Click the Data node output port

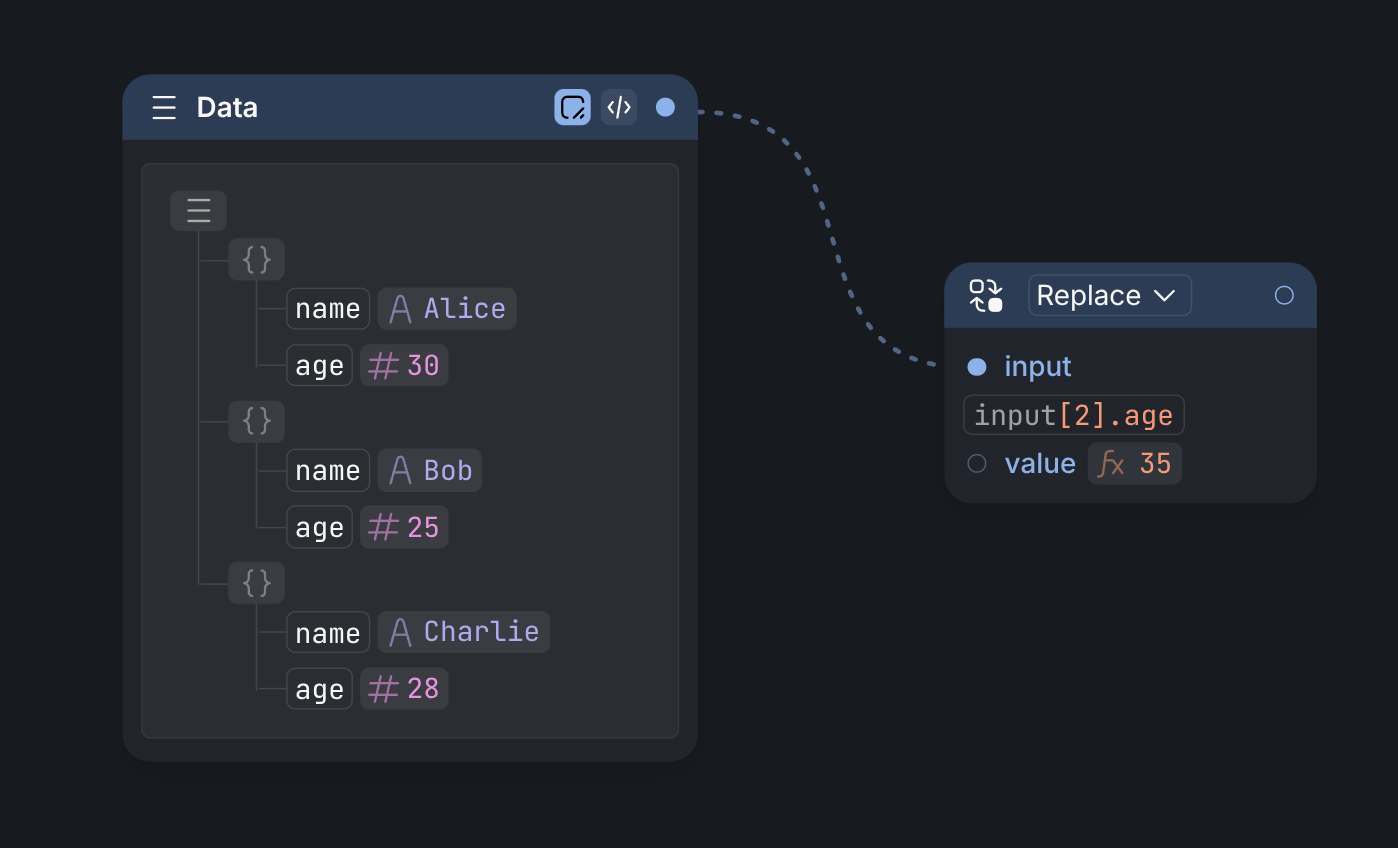coord(665,107)
